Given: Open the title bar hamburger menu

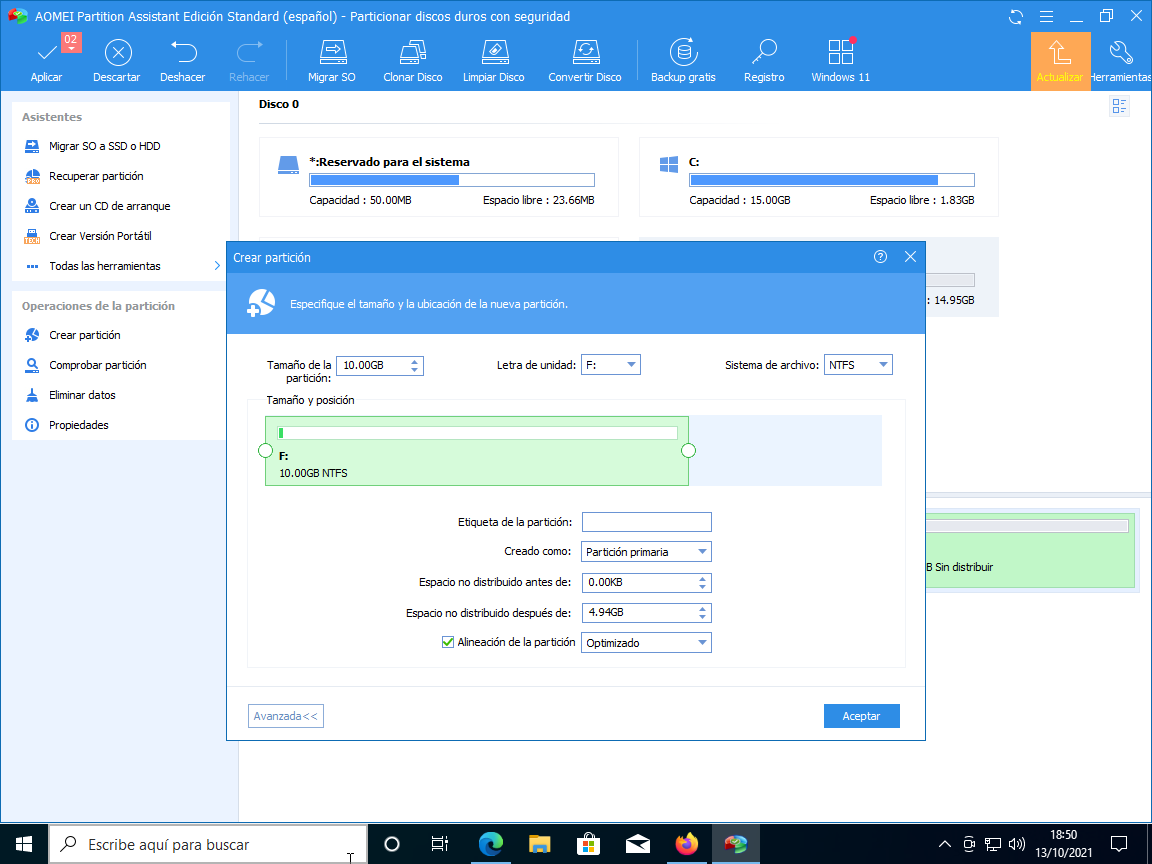Looking at the screenshot, I should click(1047, 16).
